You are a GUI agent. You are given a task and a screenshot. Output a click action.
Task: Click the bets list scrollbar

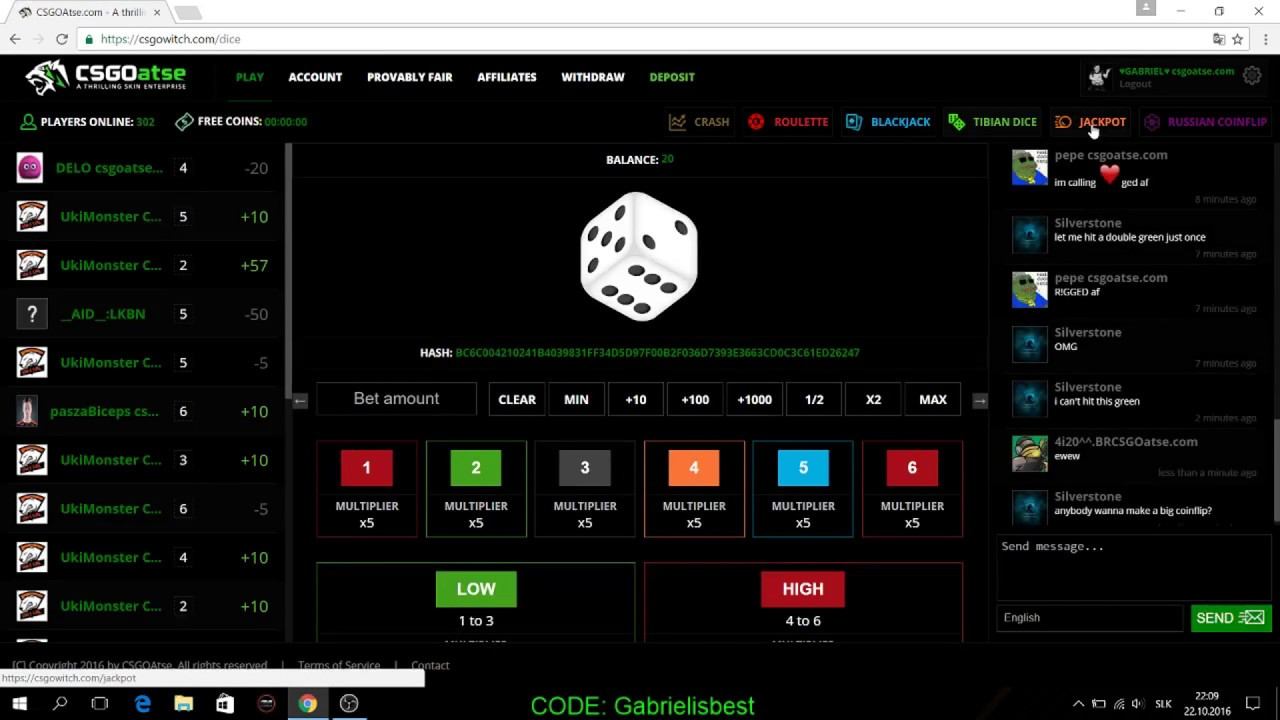[289, 270]
